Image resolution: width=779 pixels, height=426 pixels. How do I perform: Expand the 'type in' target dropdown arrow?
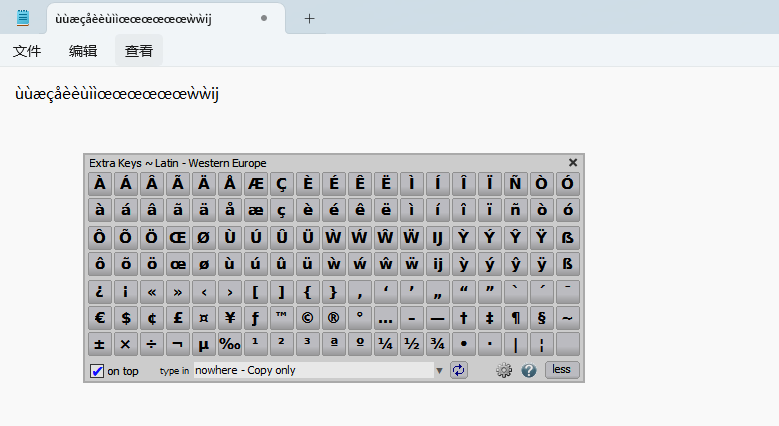(x=439, y=371)
